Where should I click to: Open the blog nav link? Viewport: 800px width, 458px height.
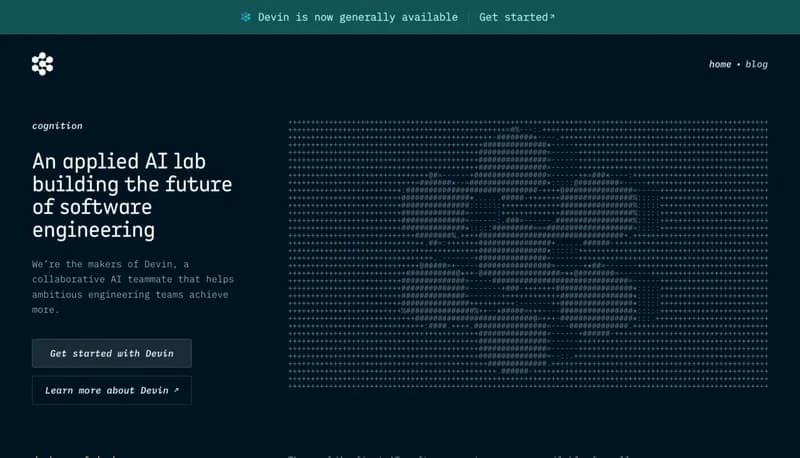pyautogui.click(x=756, y=64)
